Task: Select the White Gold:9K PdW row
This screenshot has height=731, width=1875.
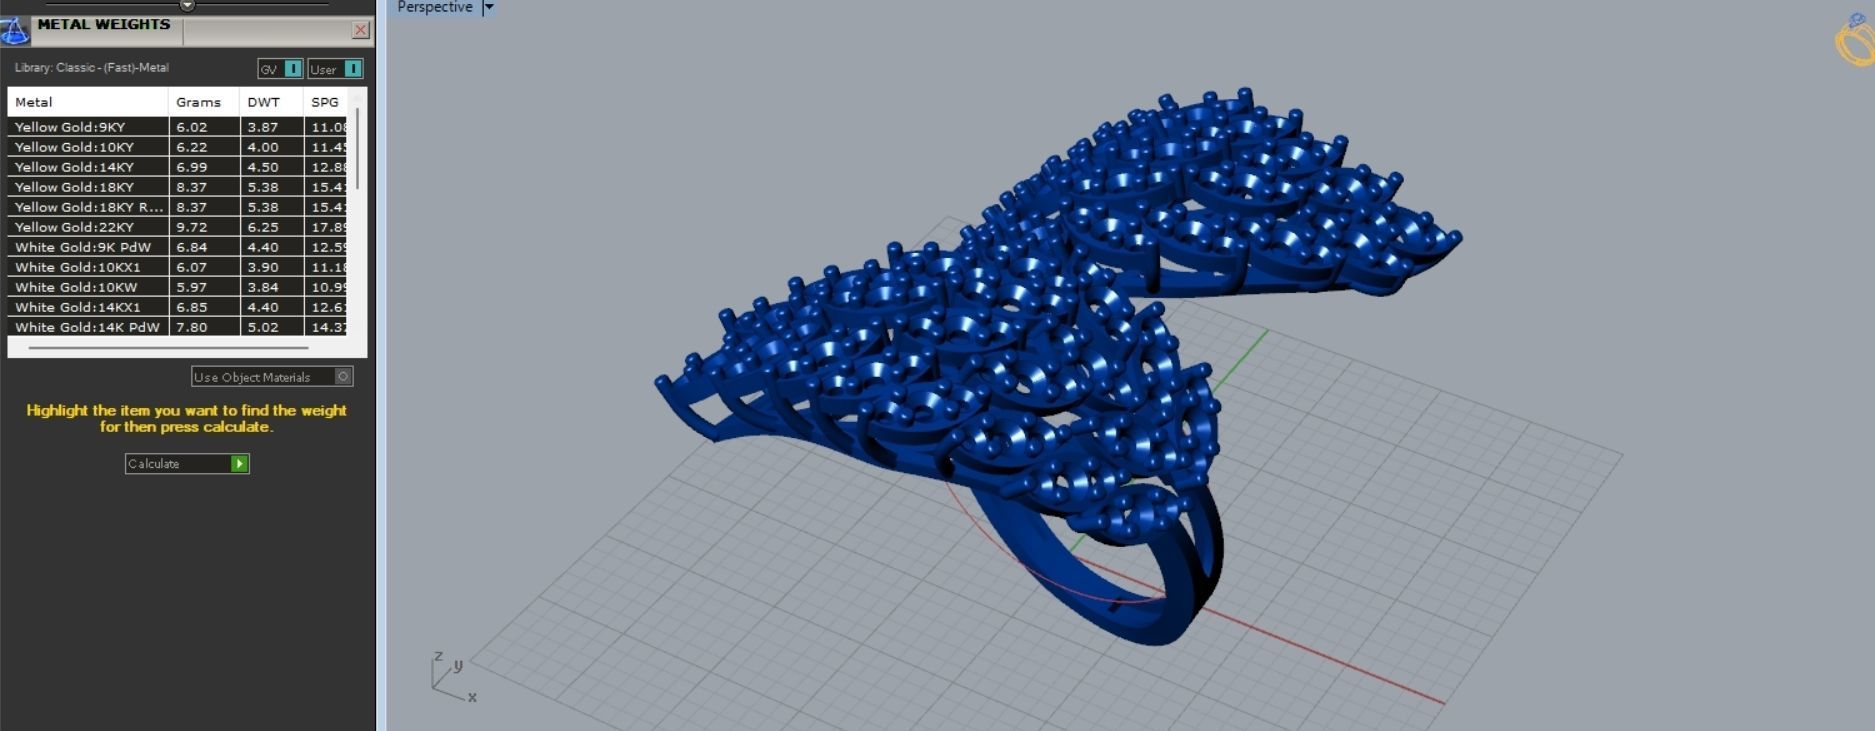Action: click(x=177, y=247)
